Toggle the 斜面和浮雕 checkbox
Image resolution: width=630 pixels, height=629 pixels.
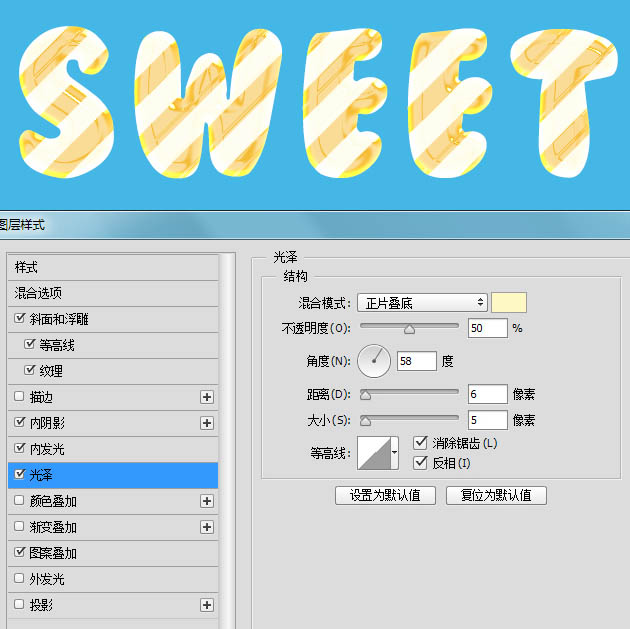19,318
